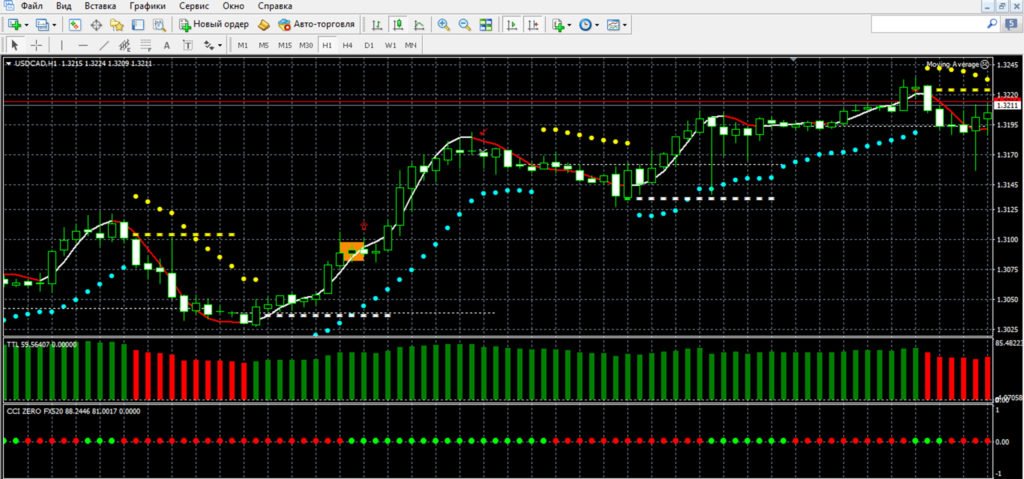The height and width of the screenshot is (479, 1024).
Task: Click the 1.3211 current price label
Action: (x=1008, y=105)
